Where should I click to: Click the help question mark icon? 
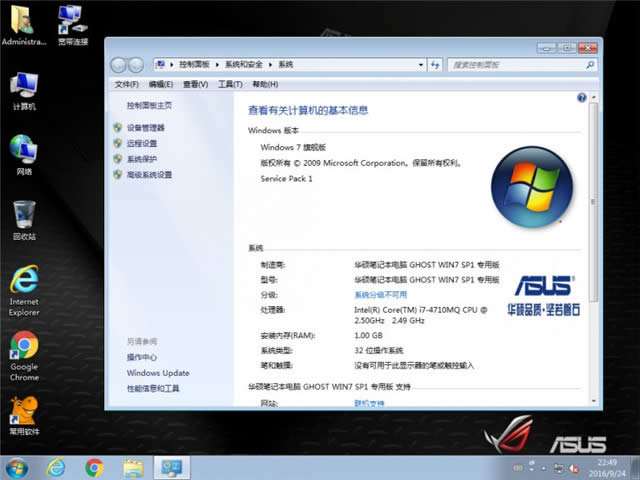pyautogui.click(x=581, y=98)
